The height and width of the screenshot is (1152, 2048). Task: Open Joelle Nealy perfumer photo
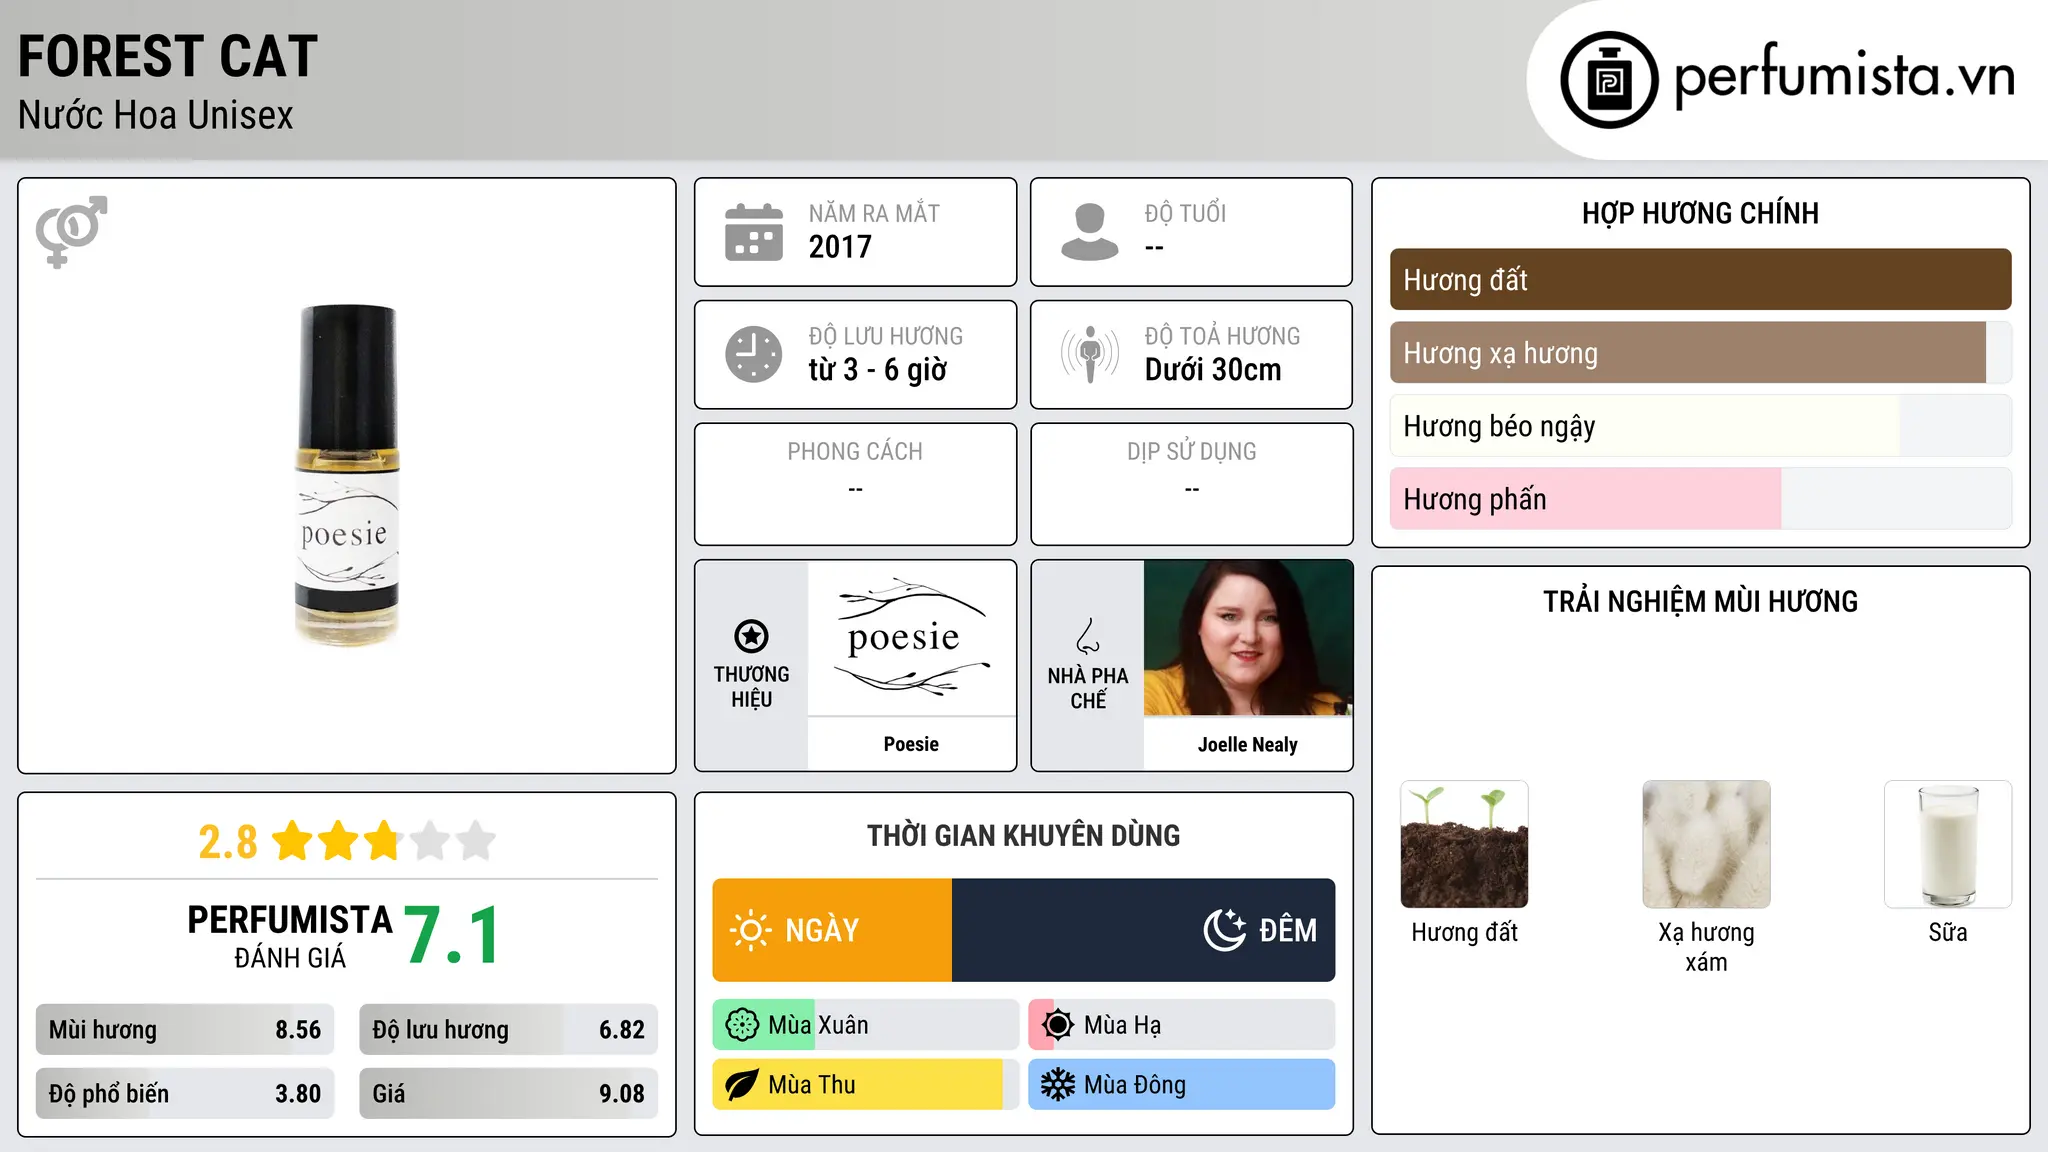tap(1248, 638)
